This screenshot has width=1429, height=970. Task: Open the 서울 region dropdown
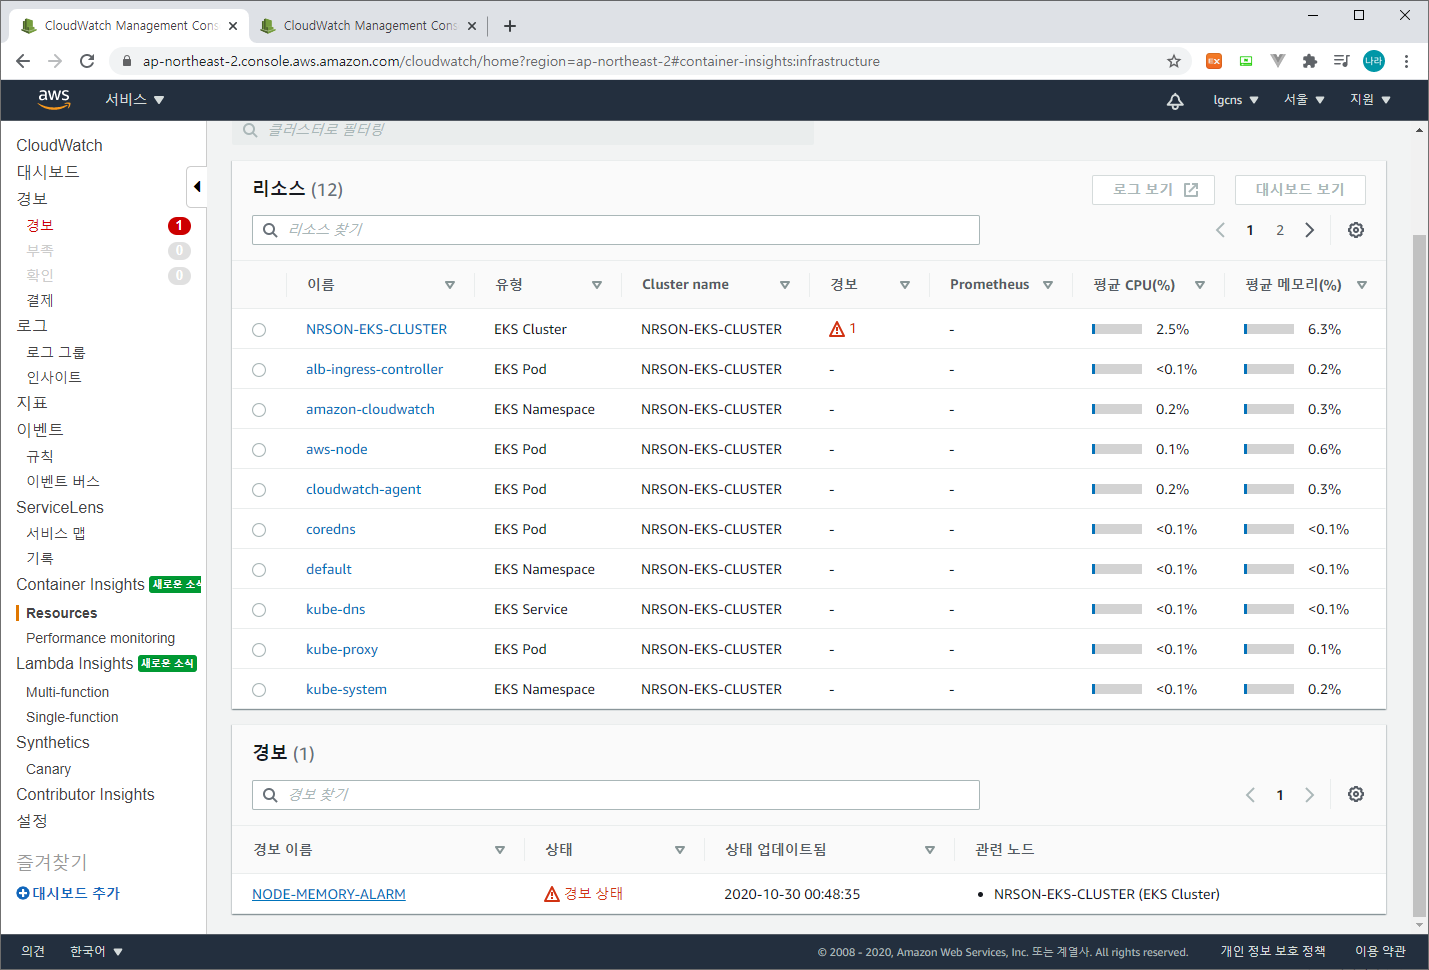pyautogui.click(x=1304, y=100)
